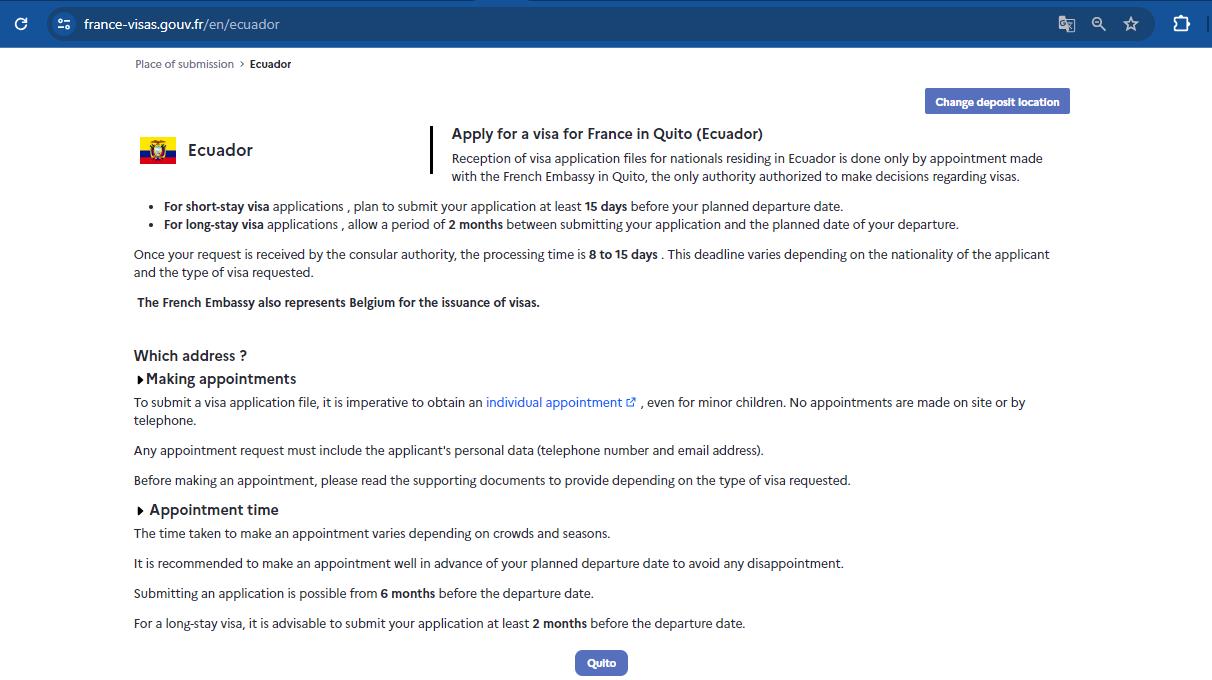1212x680 pixels.
Task: Collapse the Making appointments section
Action: (140, 380)
